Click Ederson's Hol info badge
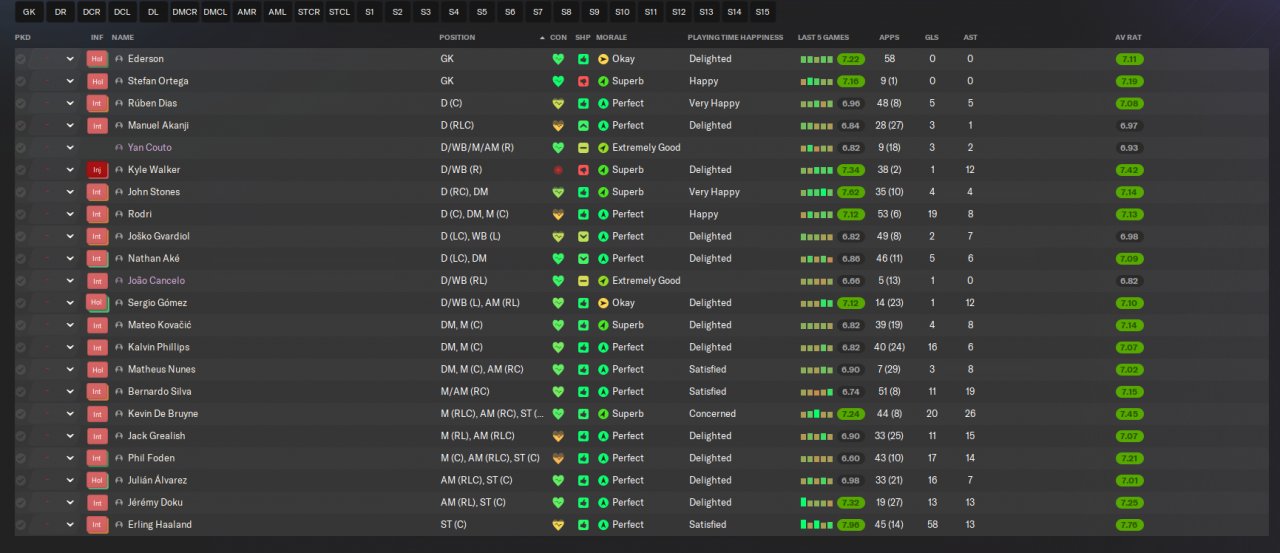This screenshot has width=1280, height=553. tap(97, 59)
